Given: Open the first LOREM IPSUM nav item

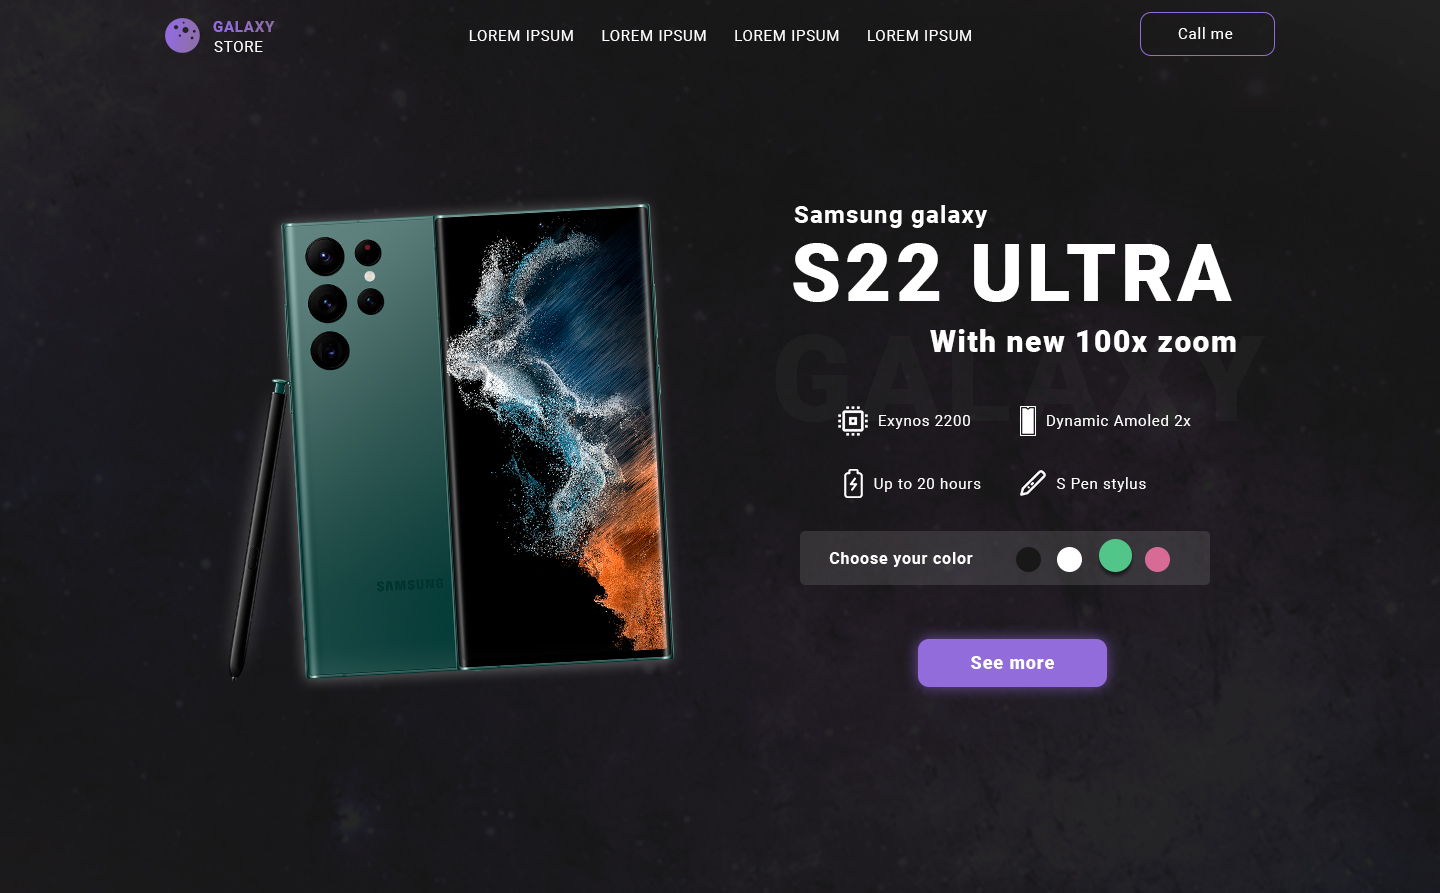Looking at the screenshot, I should [521, 36].
